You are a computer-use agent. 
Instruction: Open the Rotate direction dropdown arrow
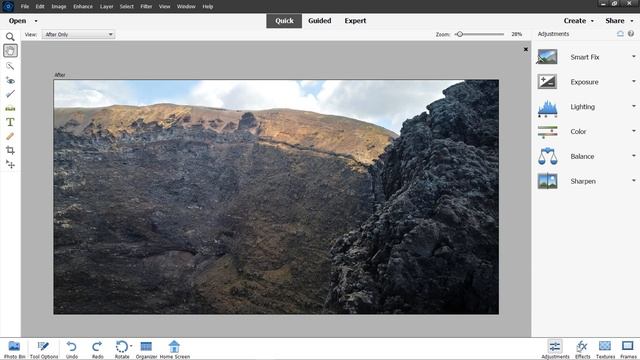click(131, 346)
